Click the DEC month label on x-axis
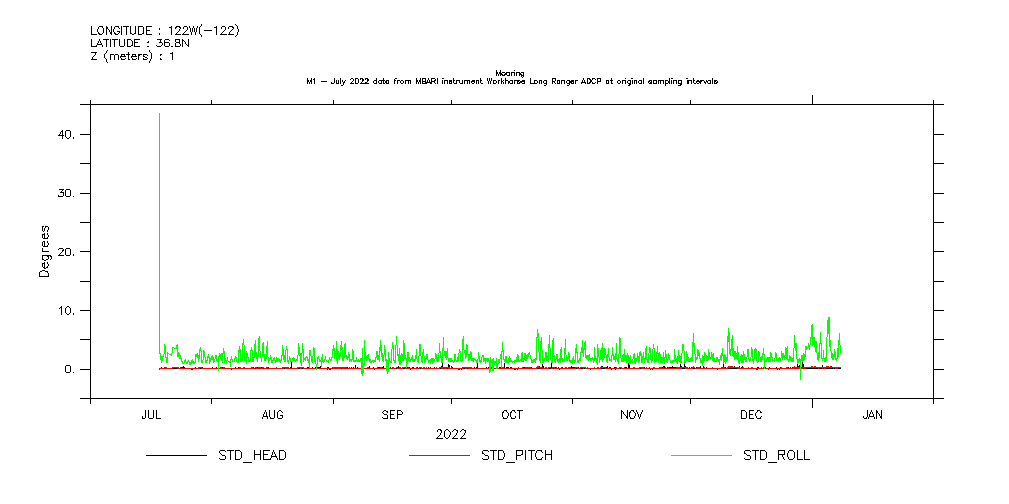The image size is (1009, 504). [751, 415]
